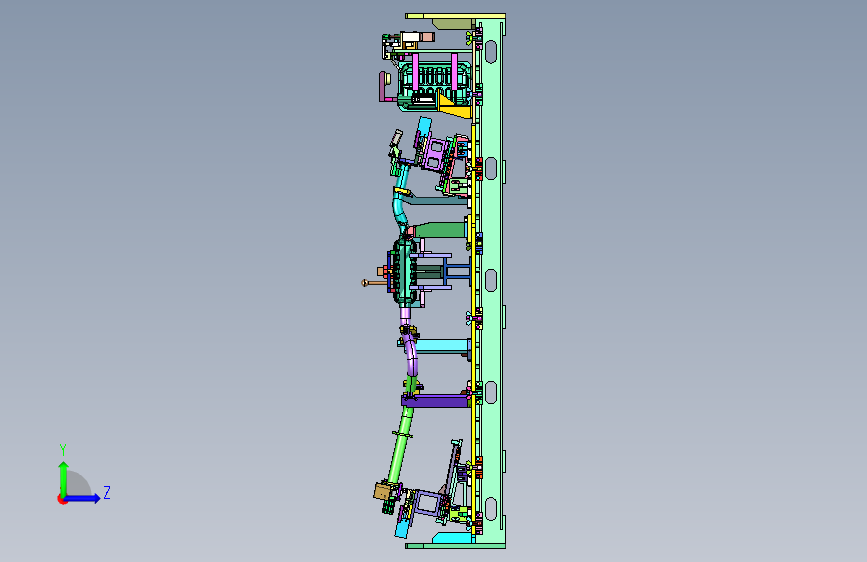Click the Y label on the axis triad
This screenshot has width=867, height=562.
(x=63, y=450)
